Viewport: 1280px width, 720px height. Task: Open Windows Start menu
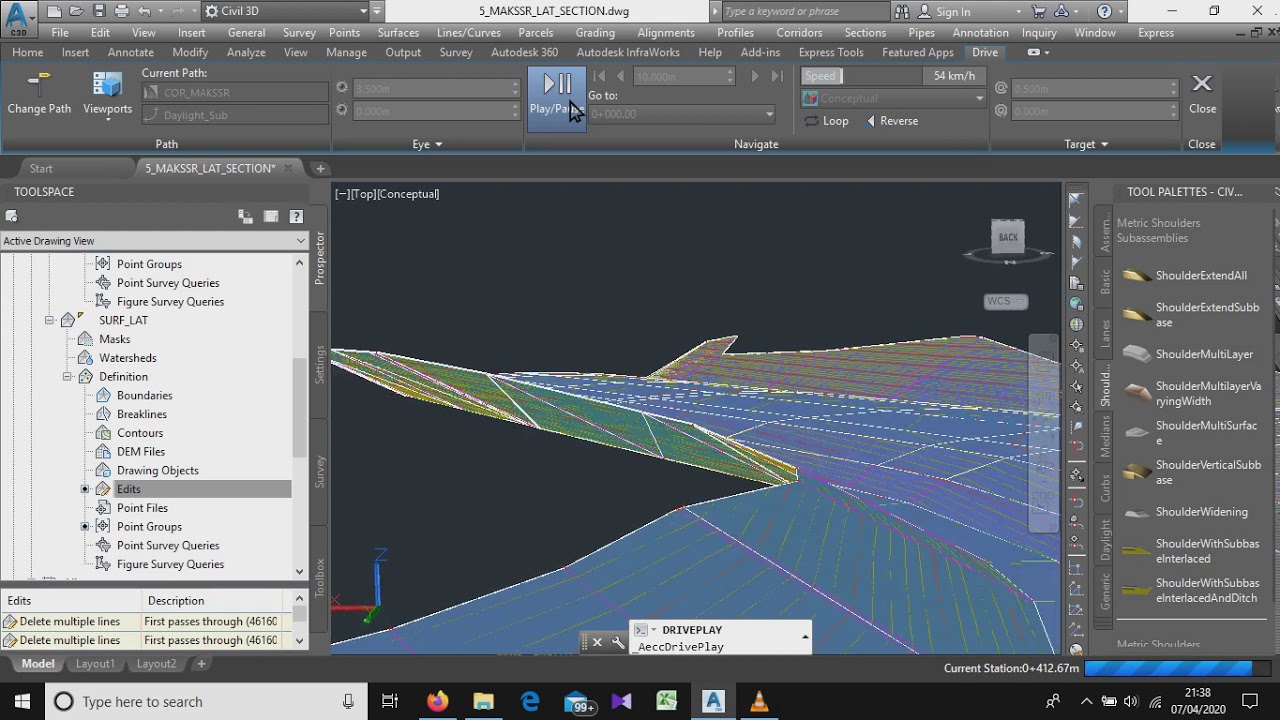pos(22,701)
